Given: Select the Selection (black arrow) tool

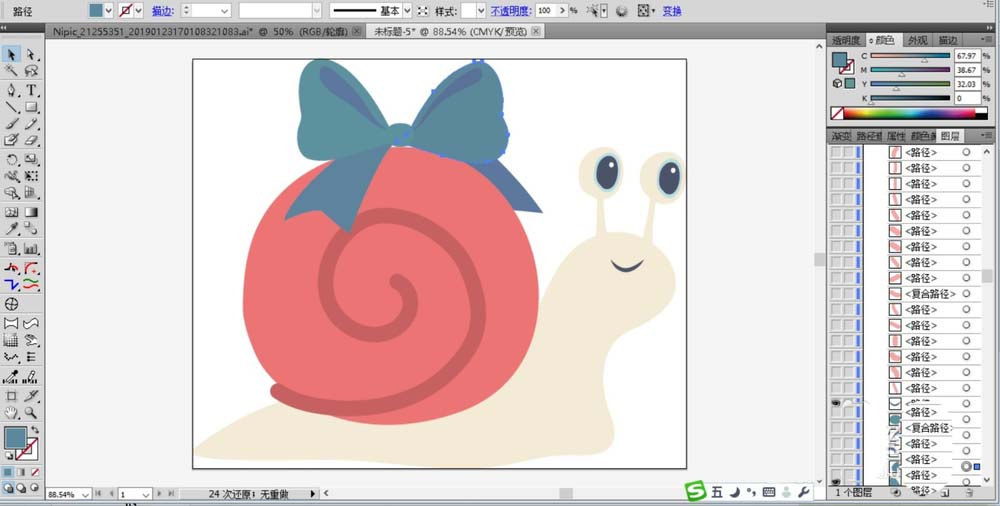Looking at the screenshot, I should [11, 55].
